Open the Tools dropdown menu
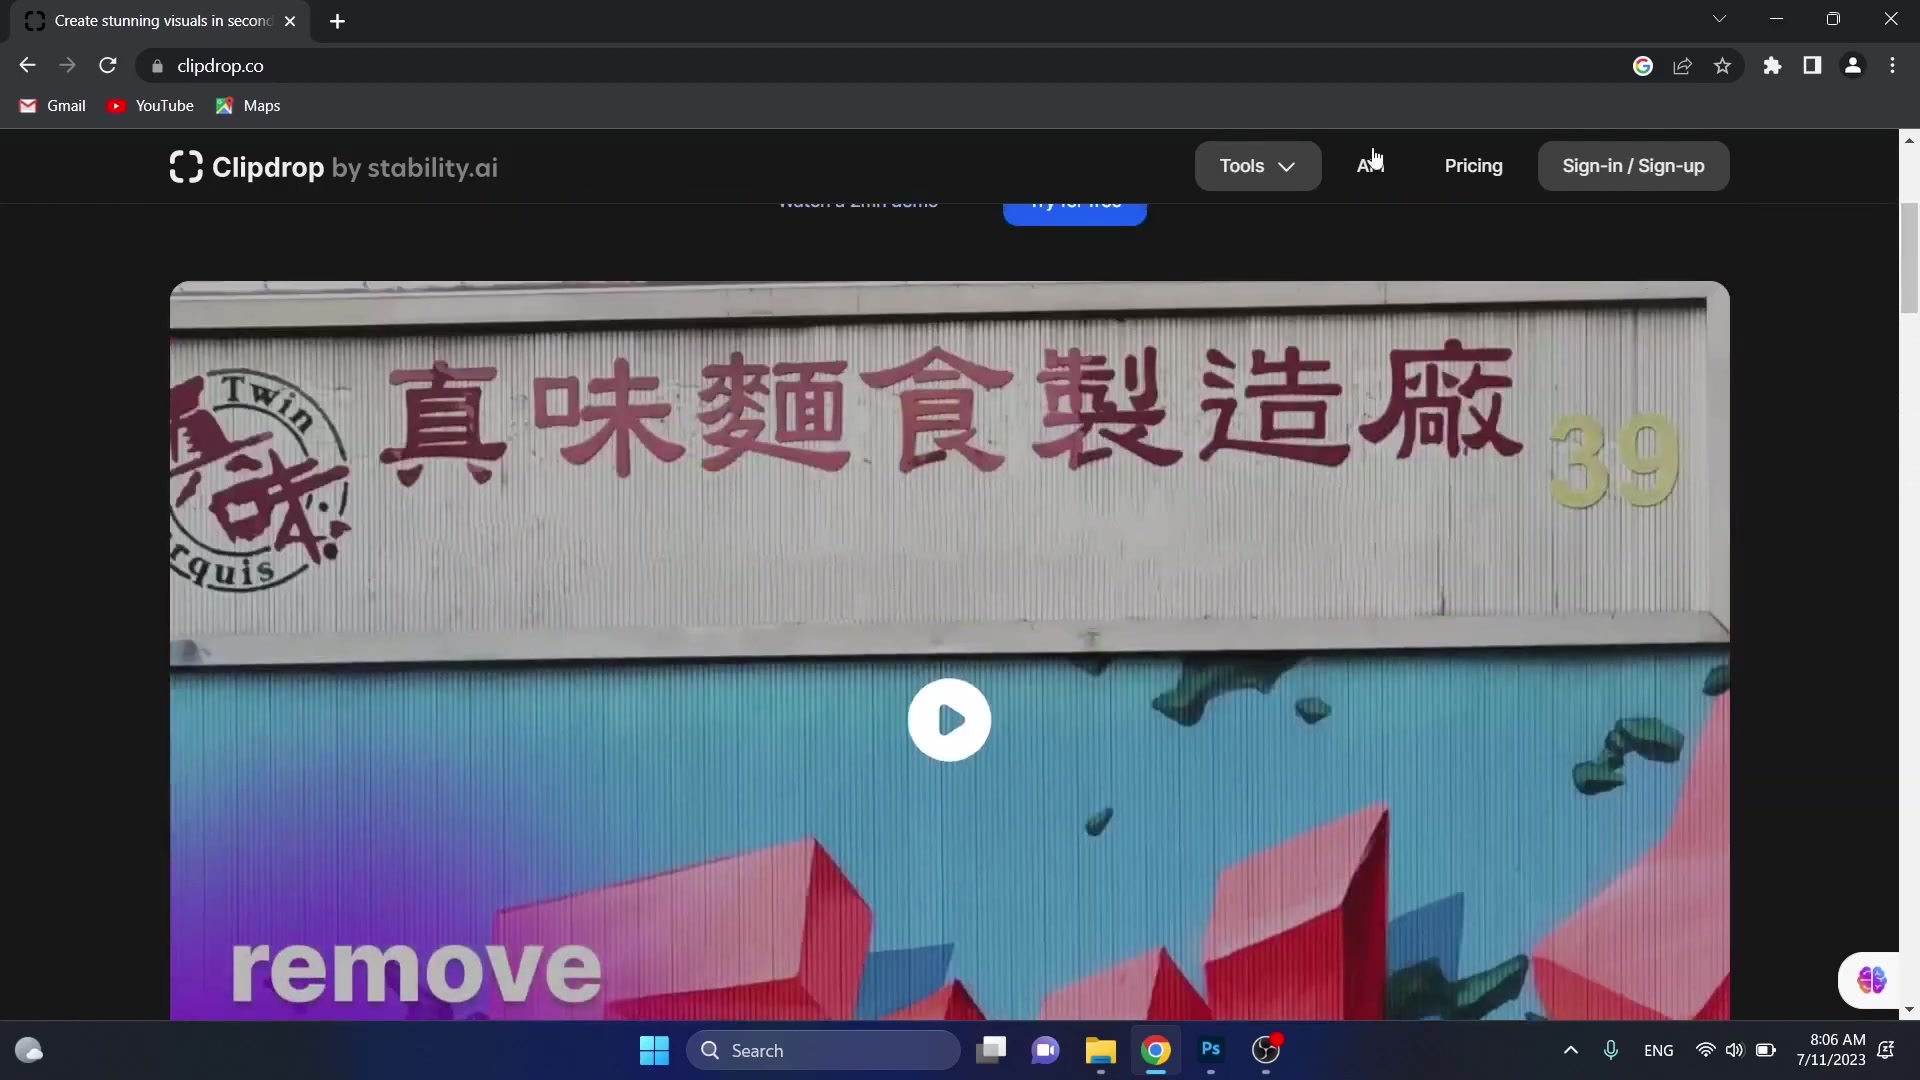Viewport: 1920px width, 1080px height. point(1257,166)
